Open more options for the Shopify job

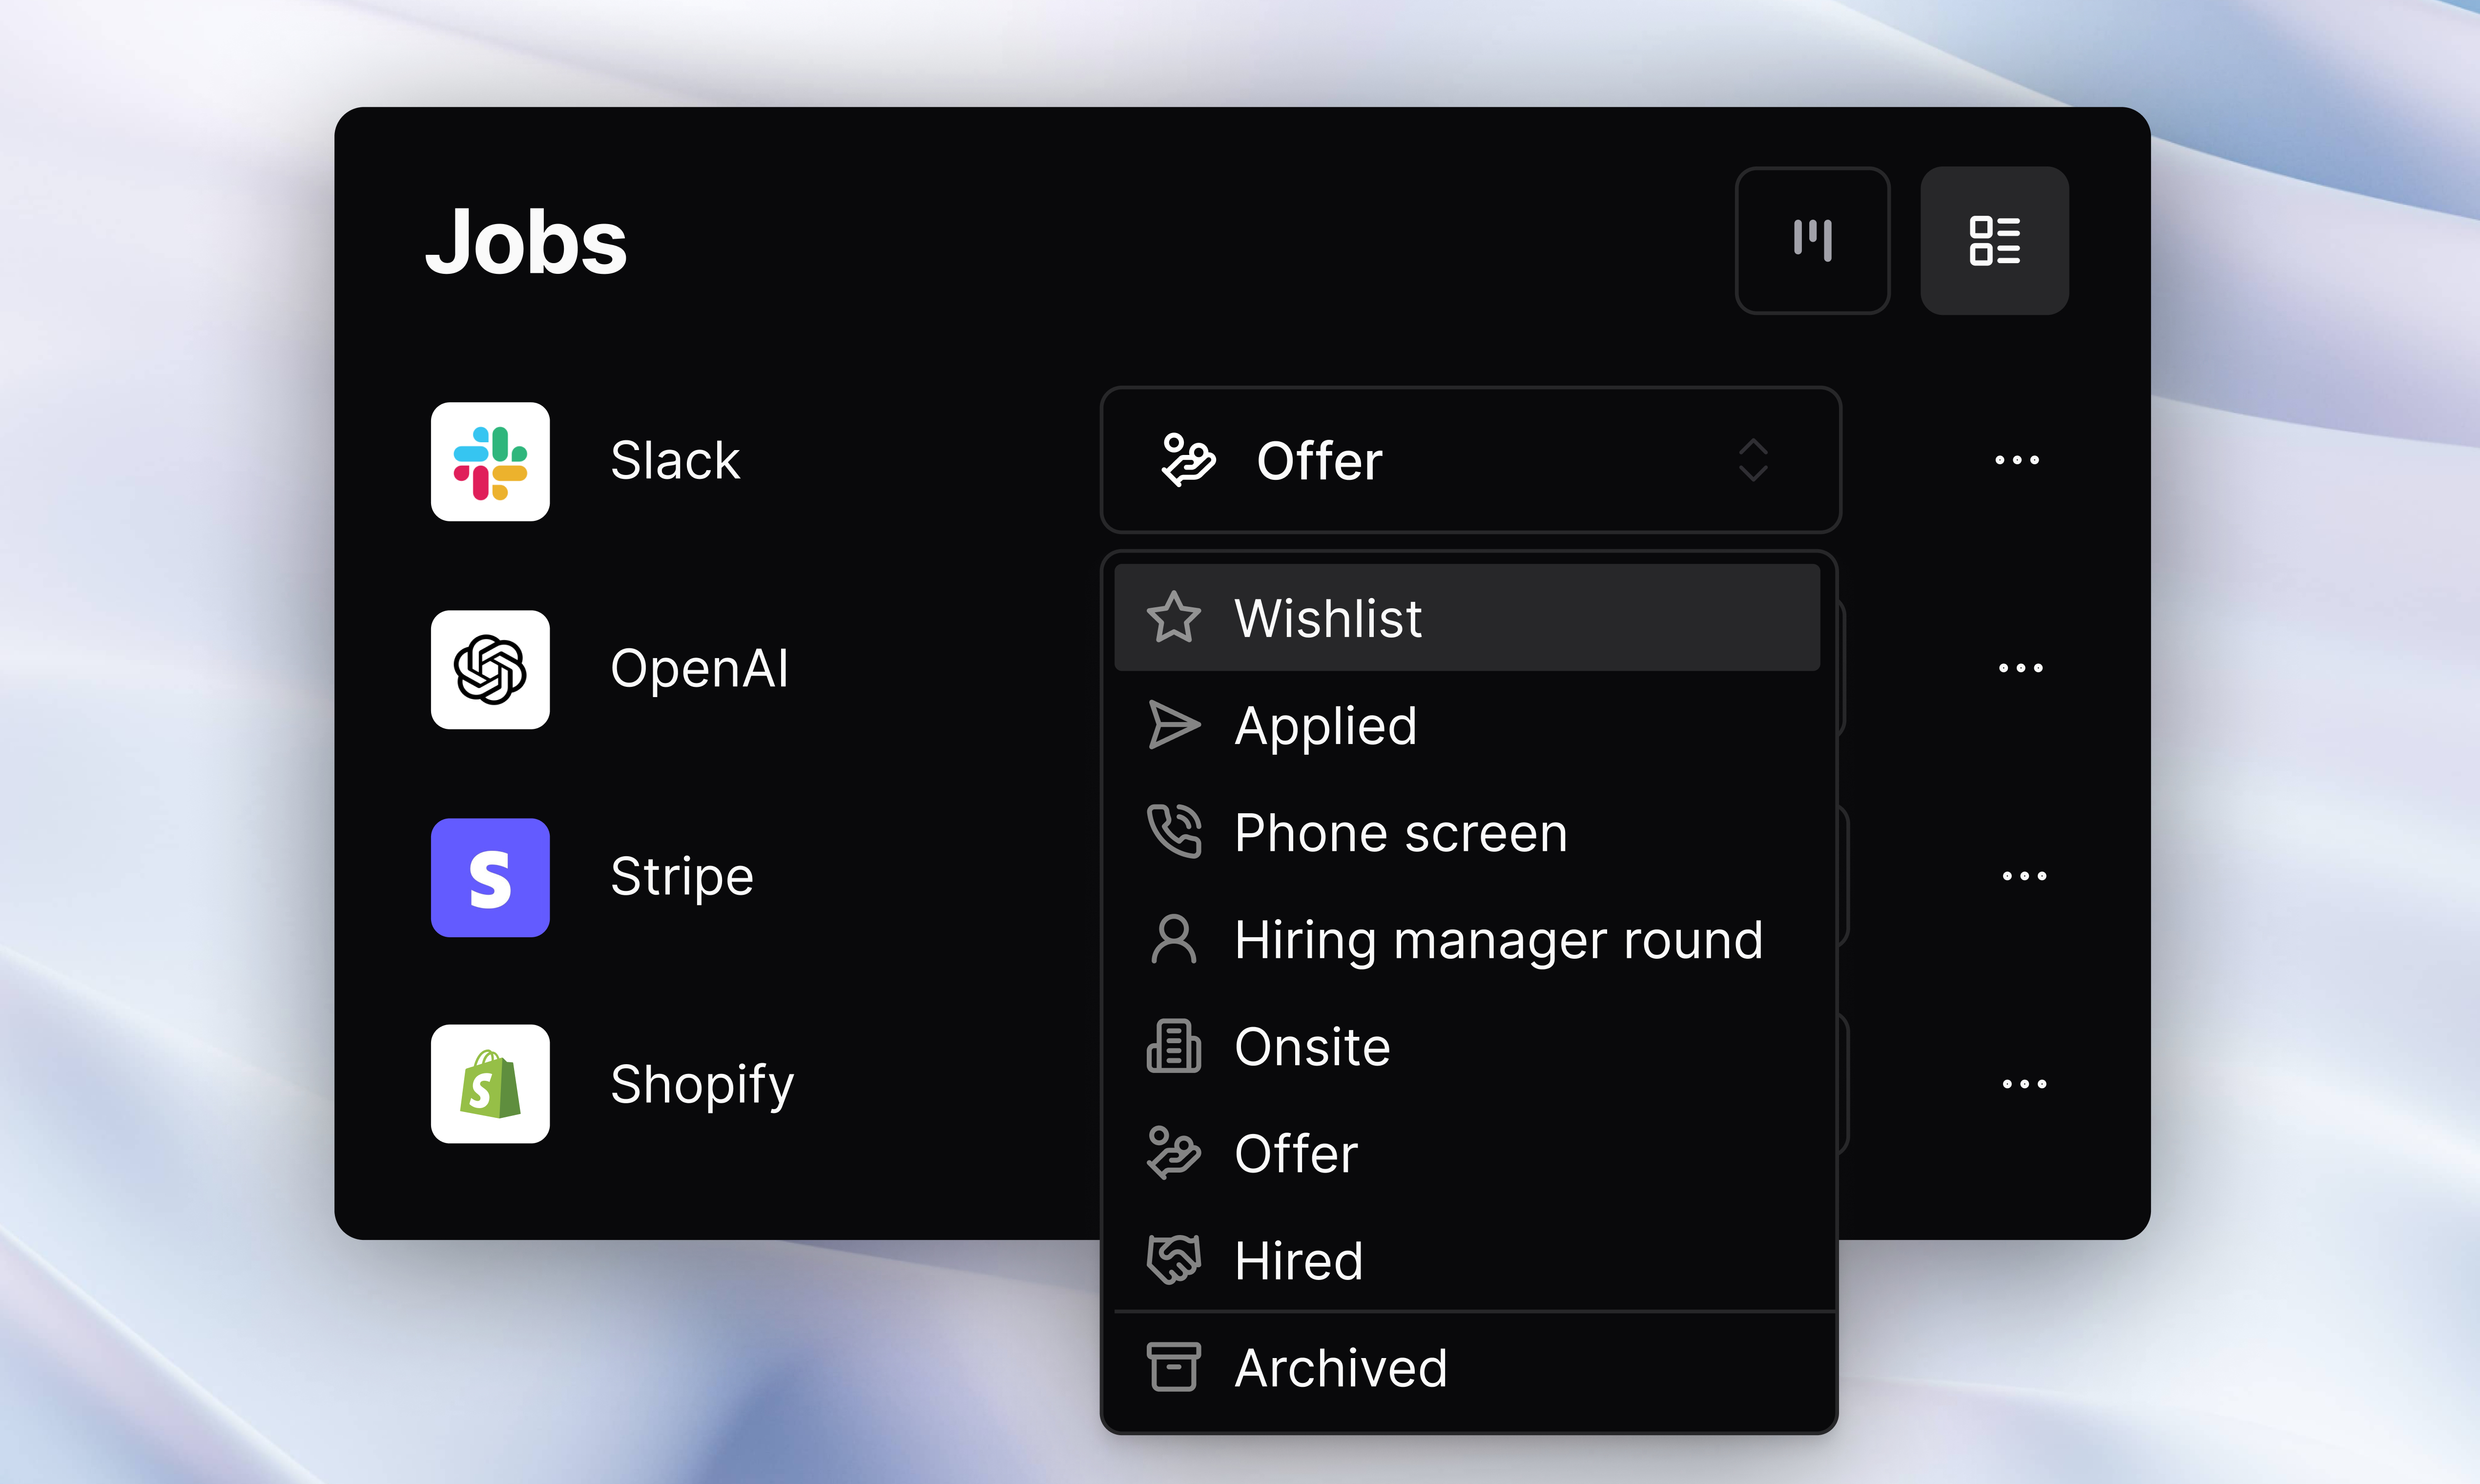coord(2024,1084)
